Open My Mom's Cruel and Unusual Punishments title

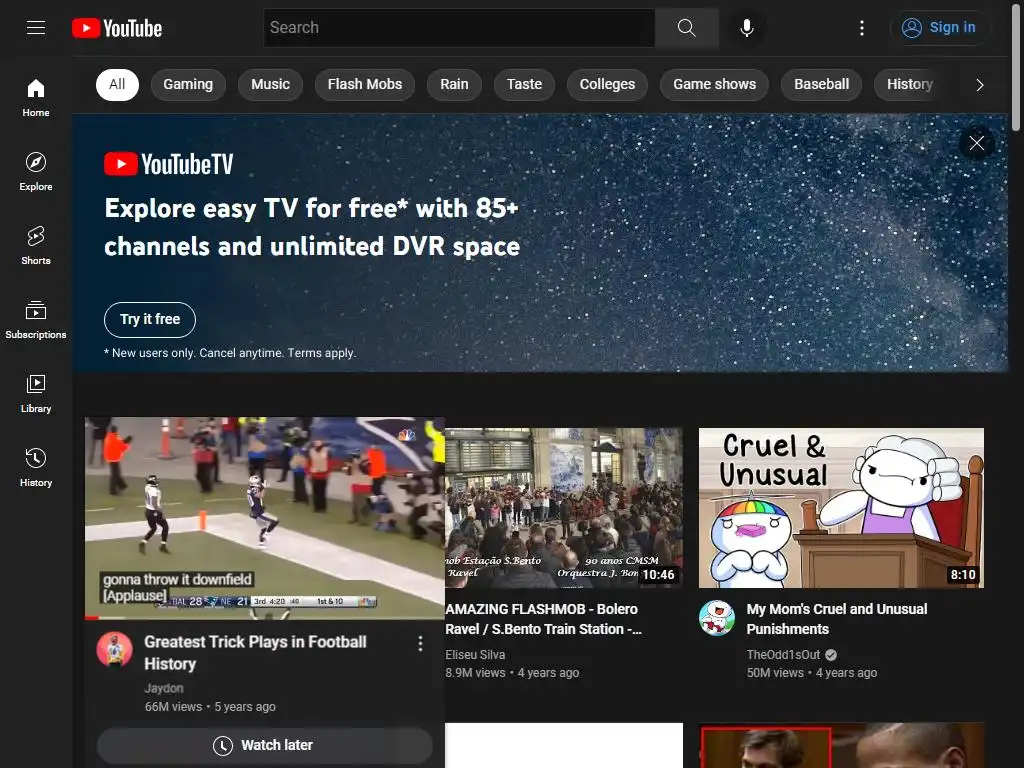pos(837,618)
